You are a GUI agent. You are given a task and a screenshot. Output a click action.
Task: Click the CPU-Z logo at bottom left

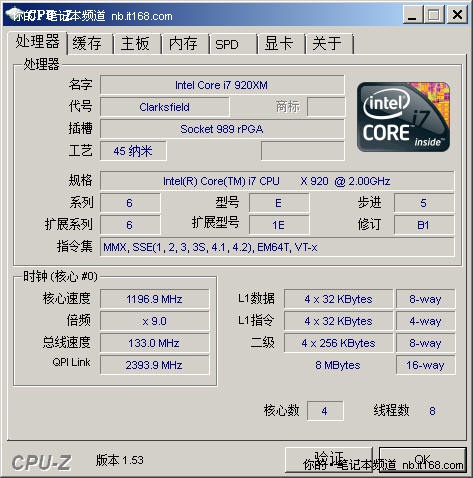click(41, 463)
